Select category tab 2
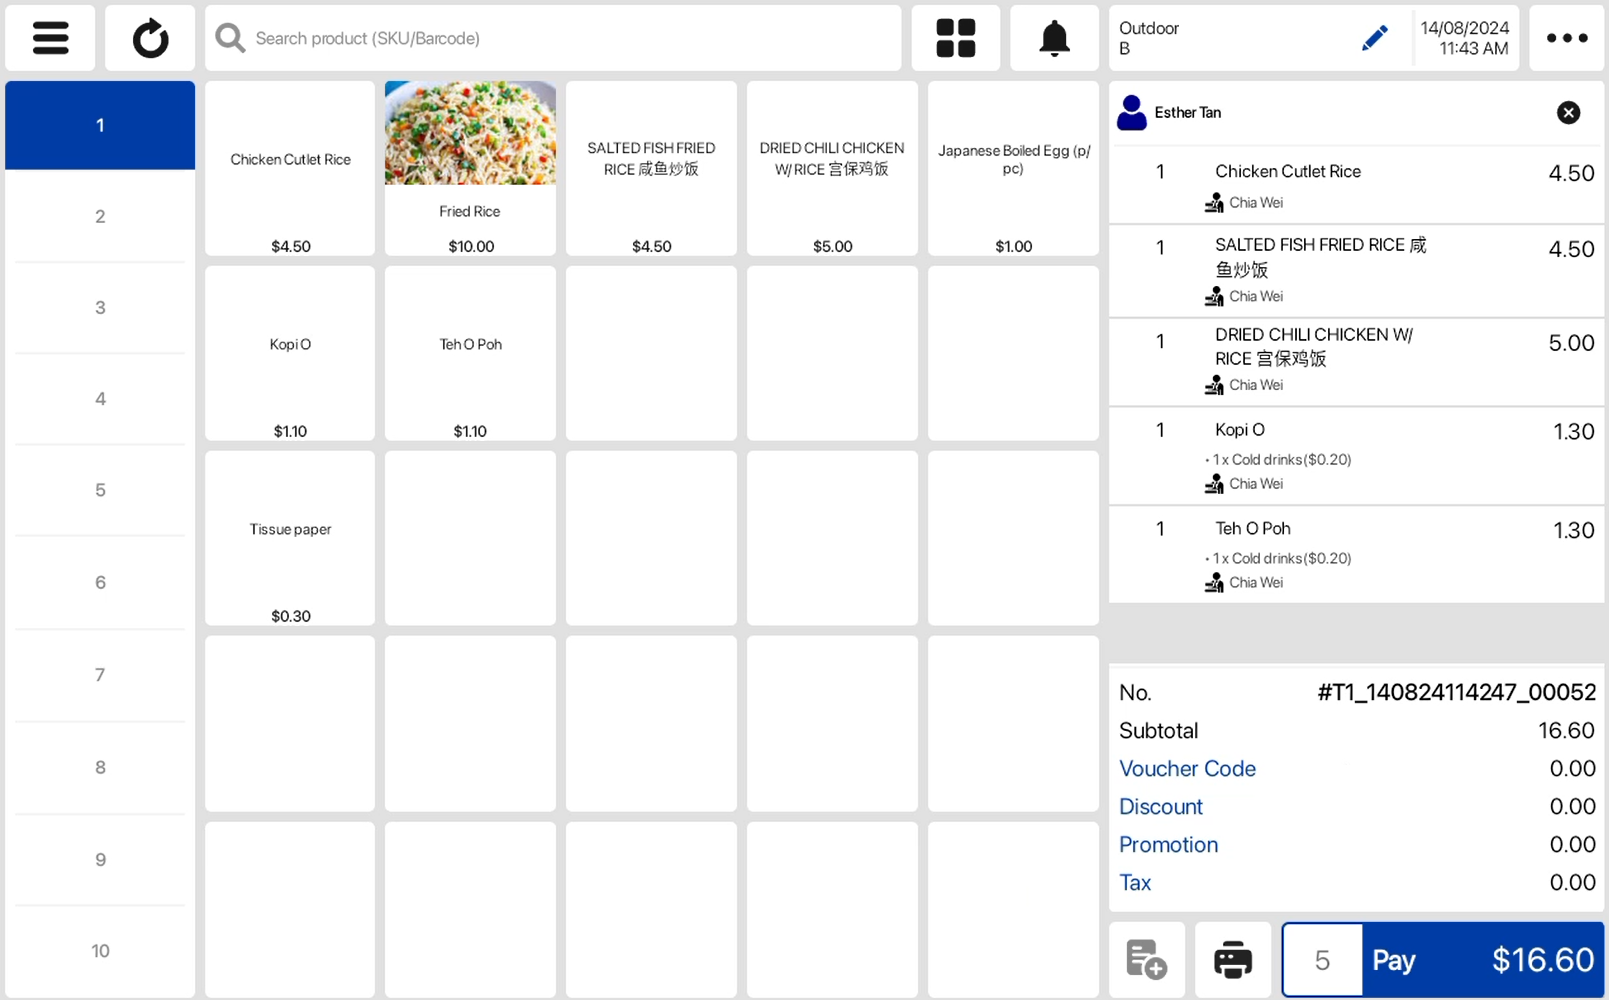Image resolution: width=1609 pixels, height=1000 pixels. click(100, 216)
